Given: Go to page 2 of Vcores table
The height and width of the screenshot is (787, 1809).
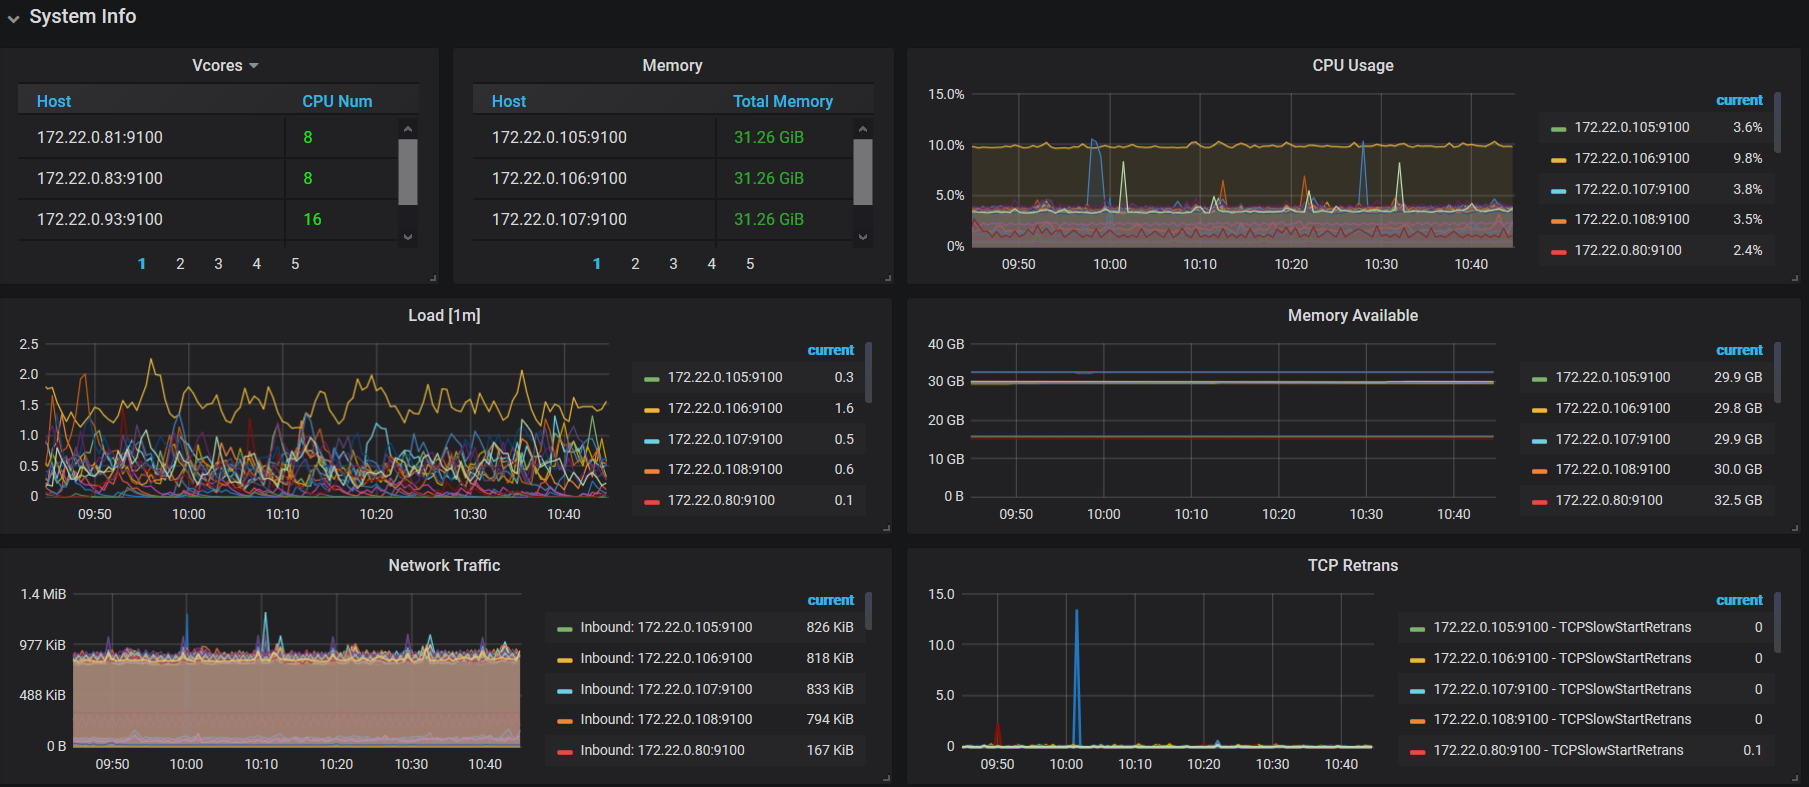Looking at the screenshot, I should click(180, 264).
